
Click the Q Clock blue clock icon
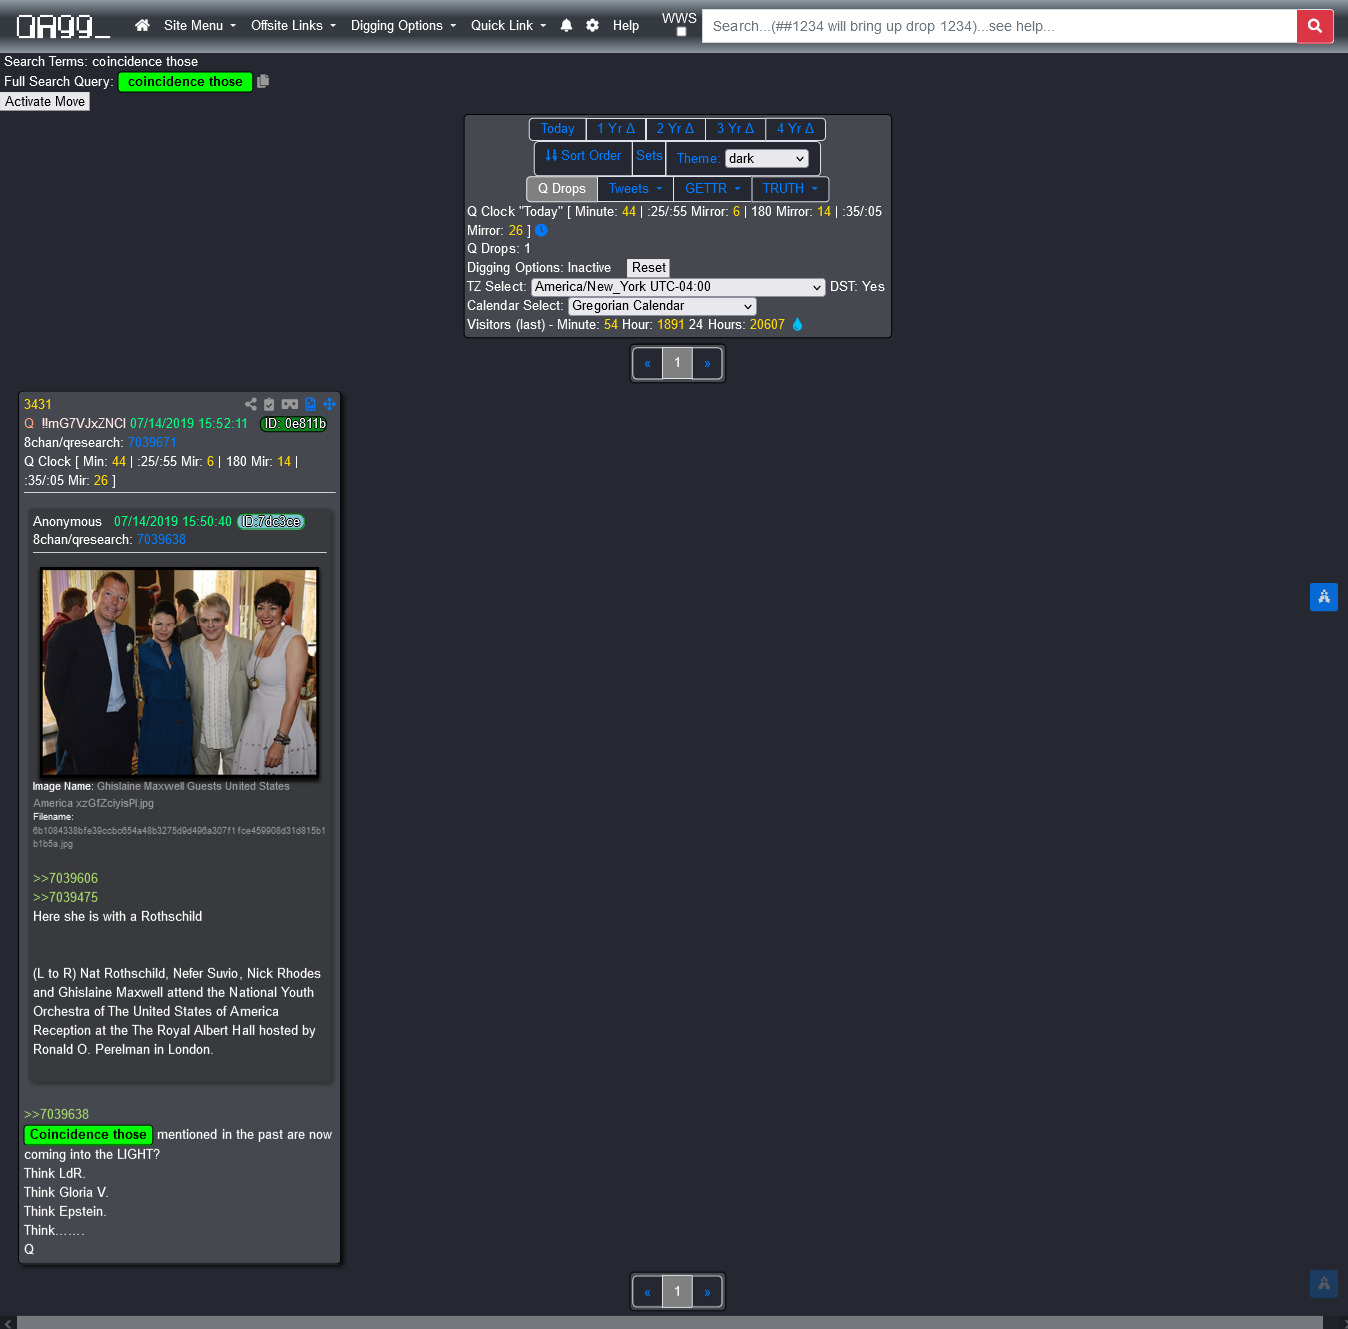541,230
